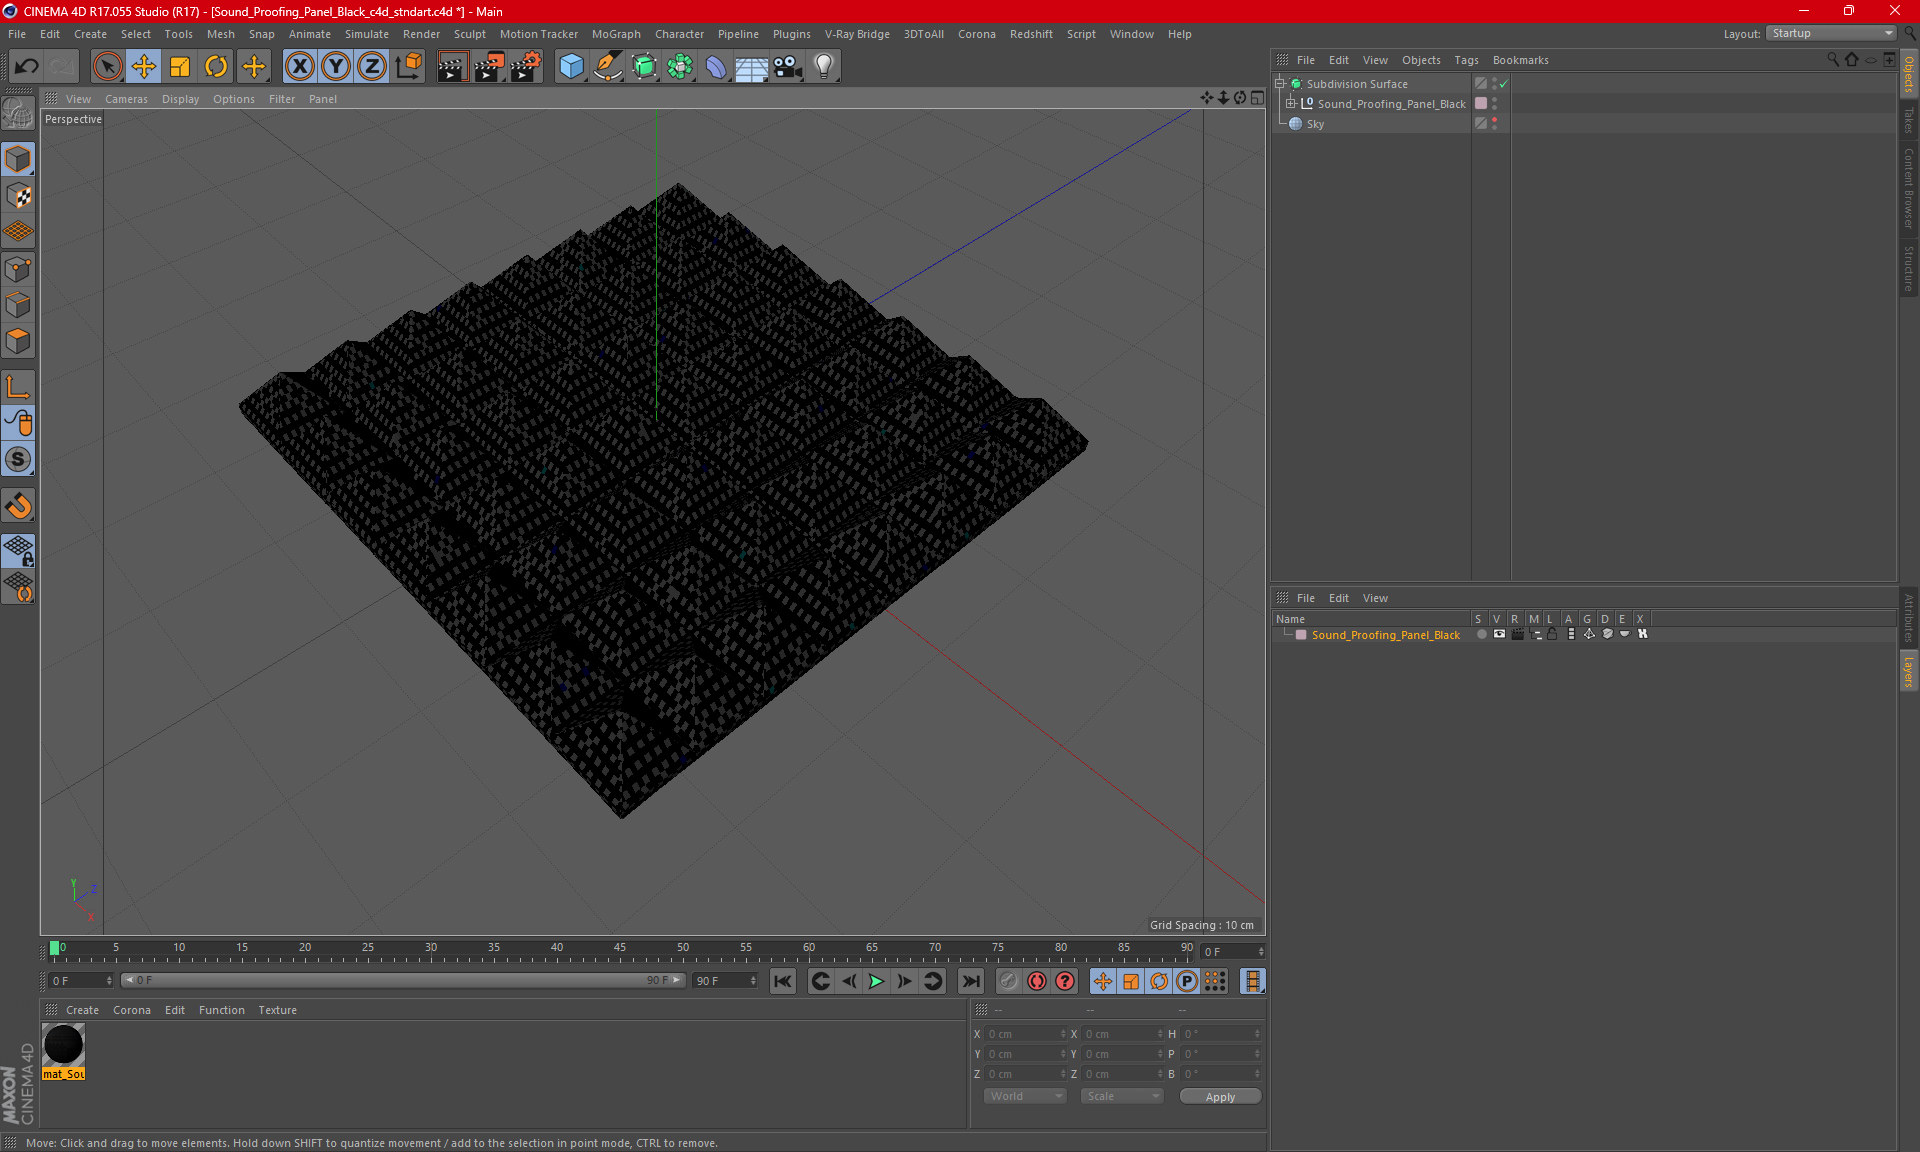1920x1152 pixels.
Task: Switch to Points mode
Action: (18, 269)
